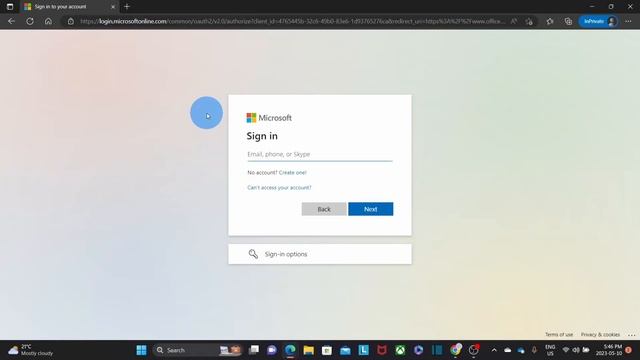Change ENG US input language

(x=550, y=350)
